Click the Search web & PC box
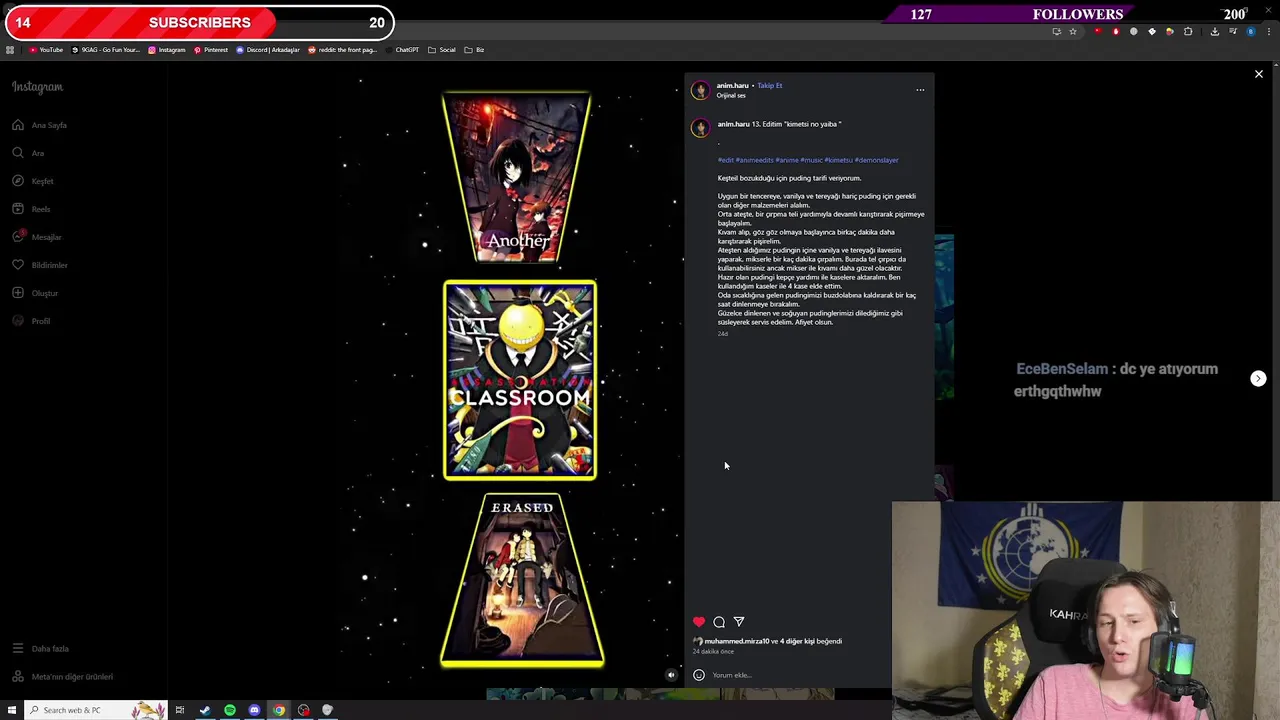Image resolution: width=1280 pixels, height=720 pixels. point(95,710)
